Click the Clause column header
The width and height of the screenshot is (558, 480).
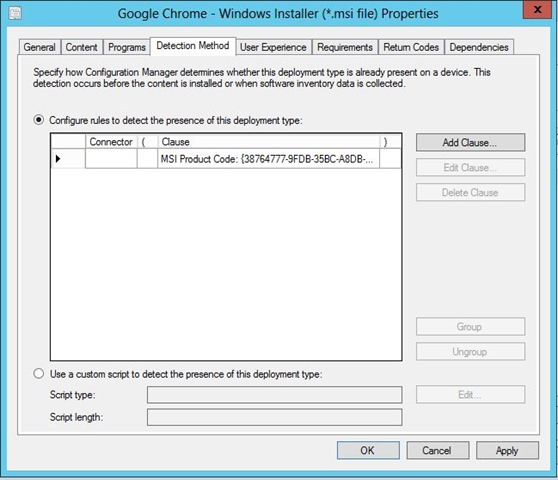click(x=269, y=142)
